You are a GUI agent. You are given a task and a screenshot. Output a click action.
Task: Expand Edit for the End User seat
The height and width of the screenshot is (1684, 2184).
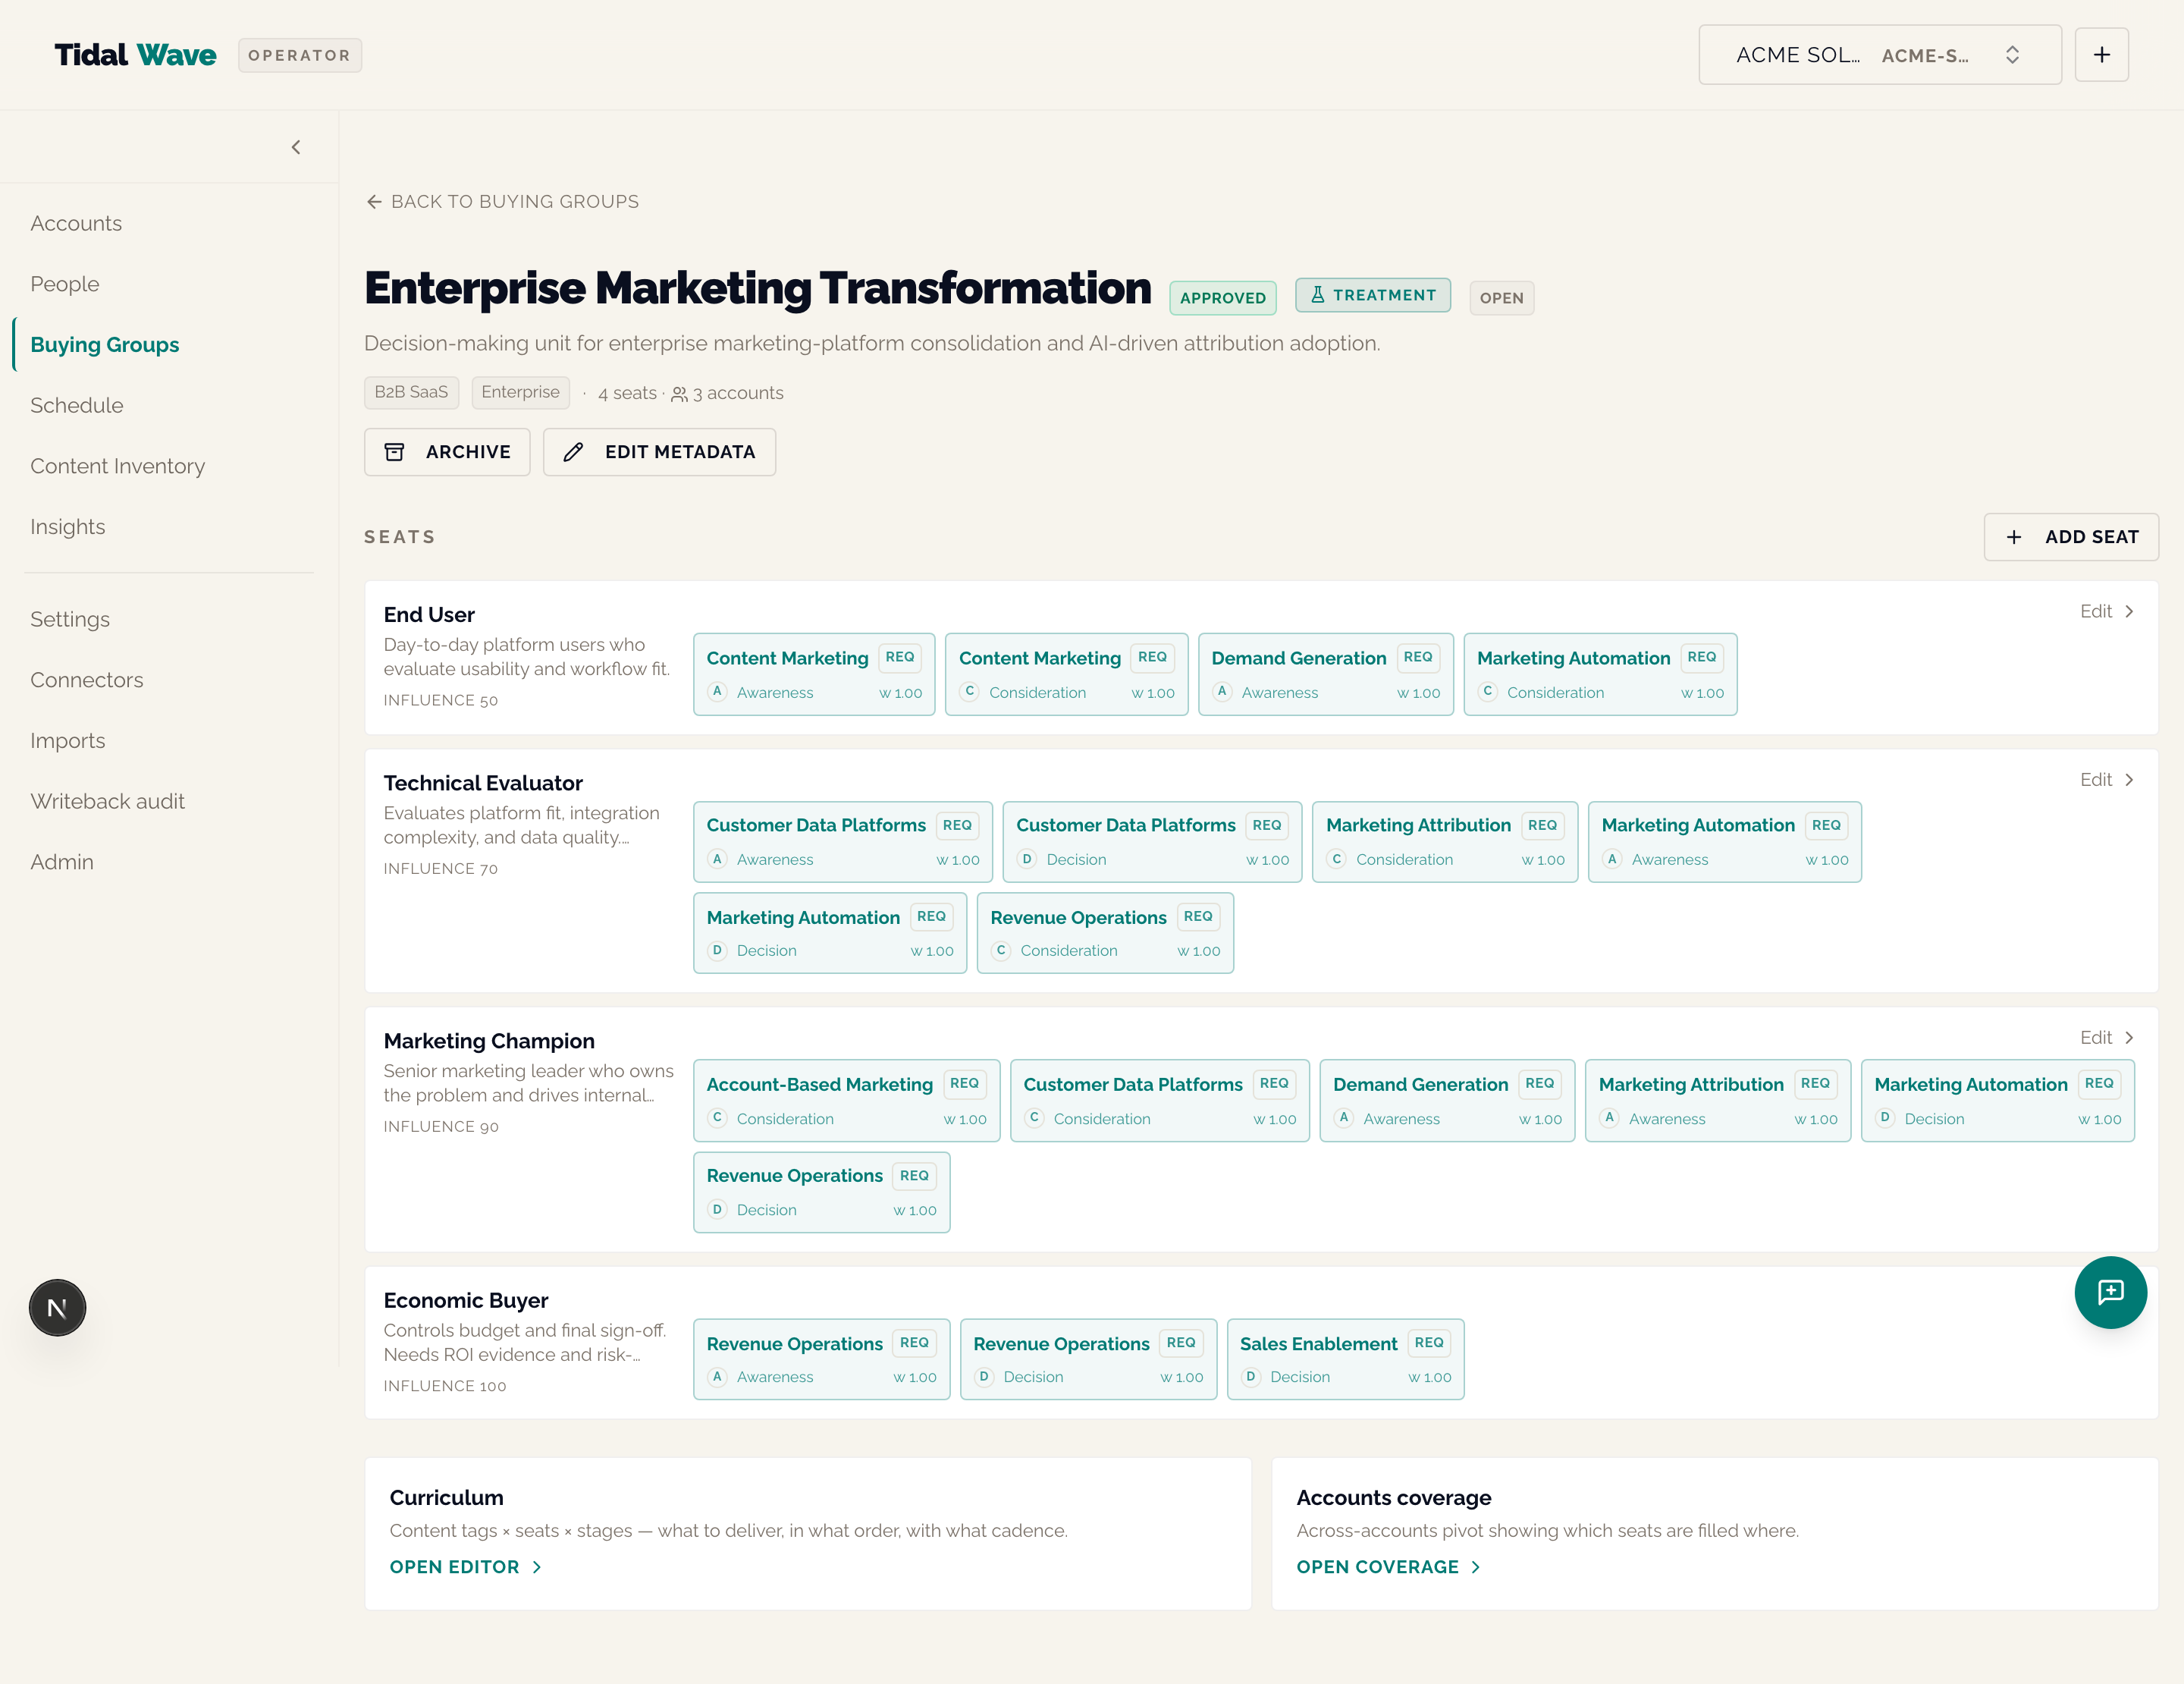tap(2107, 611)
